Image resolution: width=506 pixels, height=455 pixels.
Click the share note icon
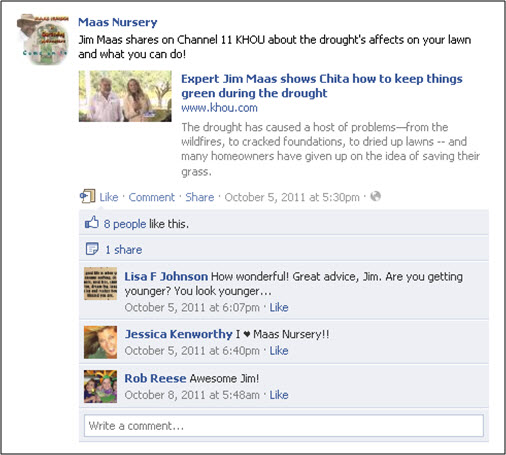[92, 249]
